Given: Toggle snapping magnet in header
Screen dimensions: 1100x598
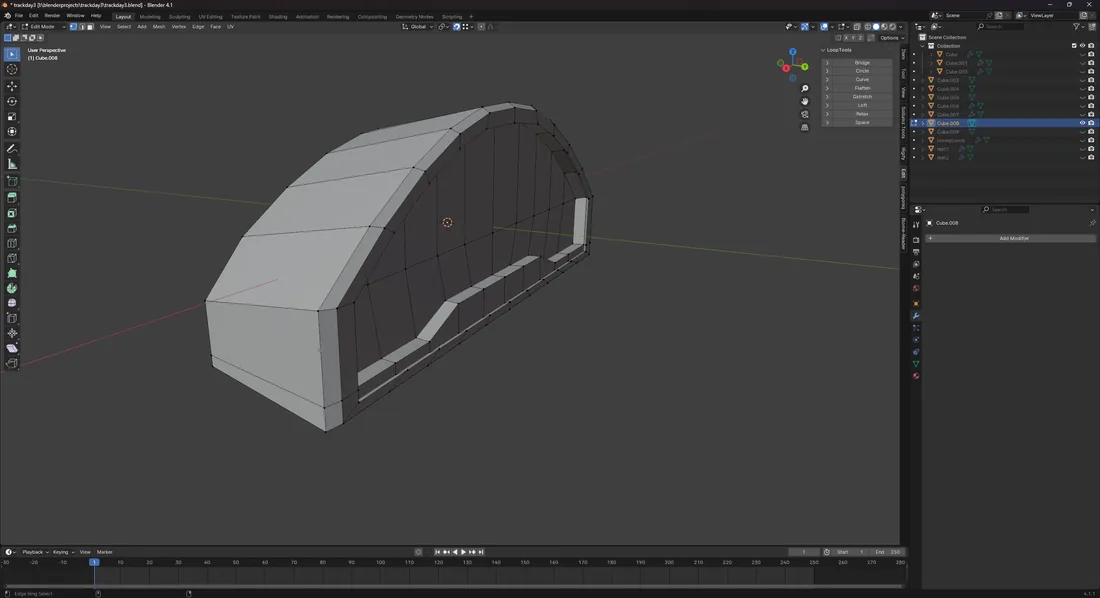Looking at the screenshot, I should pos(456,27).
